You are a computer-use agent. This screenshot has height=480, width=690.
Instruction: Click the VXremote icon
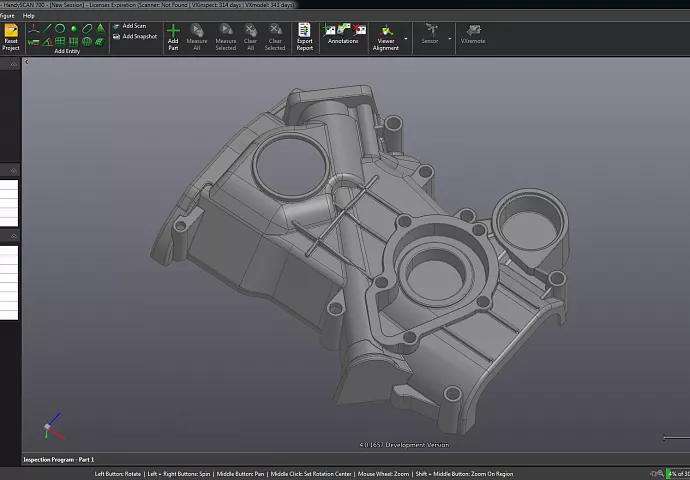pos(473,32)
